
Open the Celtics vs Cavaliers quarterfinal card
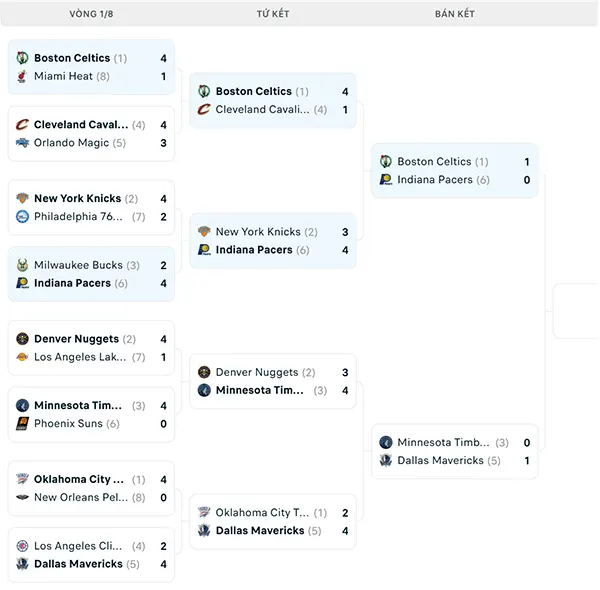(x=273, y=100)
